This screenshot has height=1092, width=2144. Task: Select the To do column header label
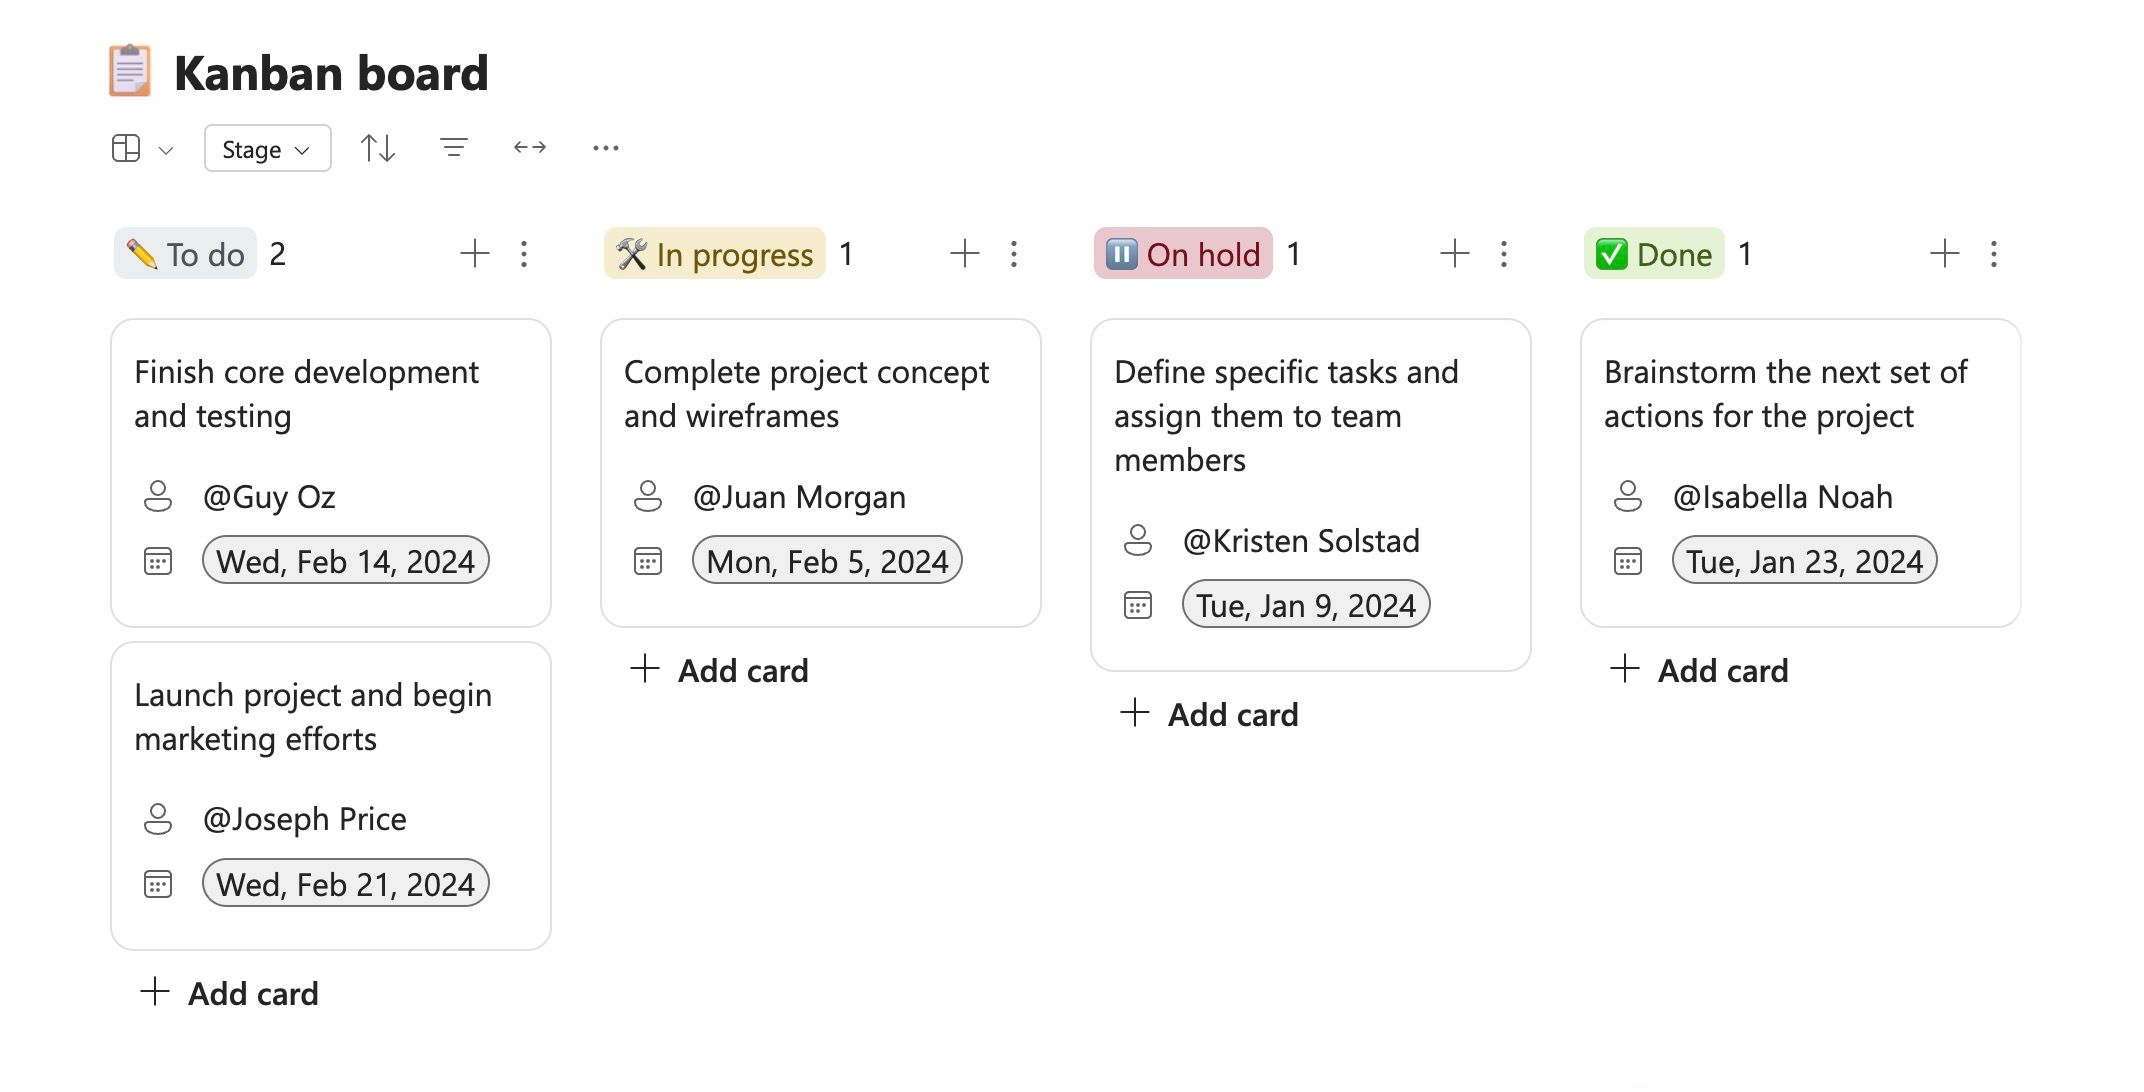[x=184, y=254]
